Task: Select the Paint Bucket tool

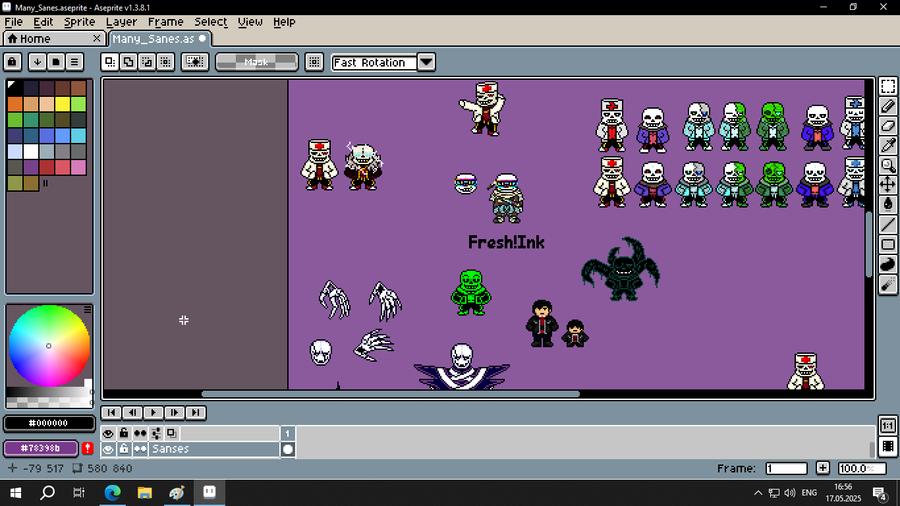Action: click(887, 205)
